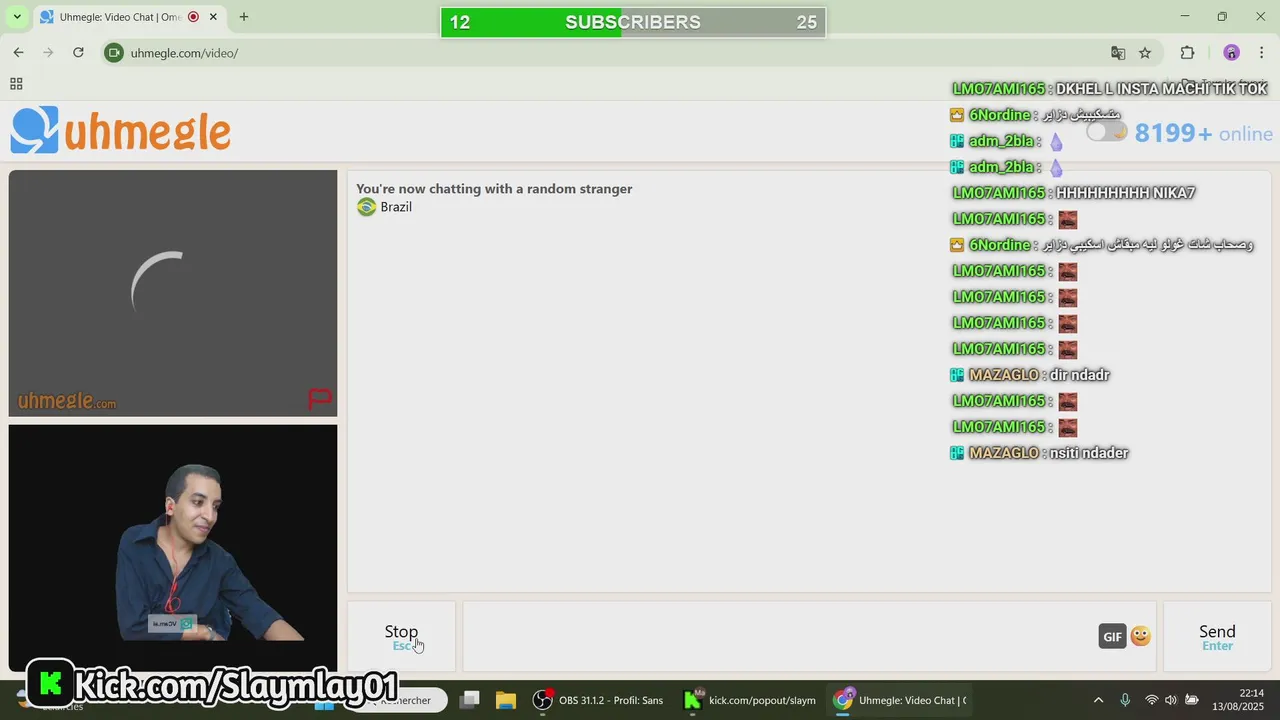
Task: Switch to the Uhmegle Chrome taskbar window
Action: [x=900, y=700]
